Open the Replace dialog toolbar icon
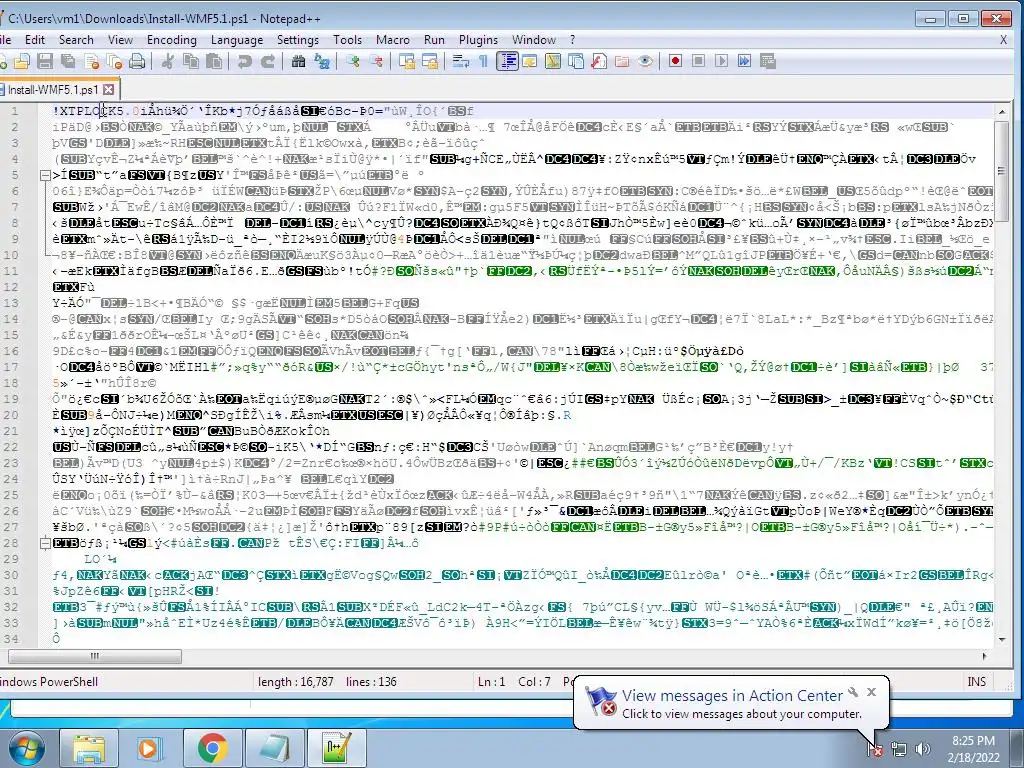The width and height of the screenshot is (1024, 768). click(x=322, y=61)
